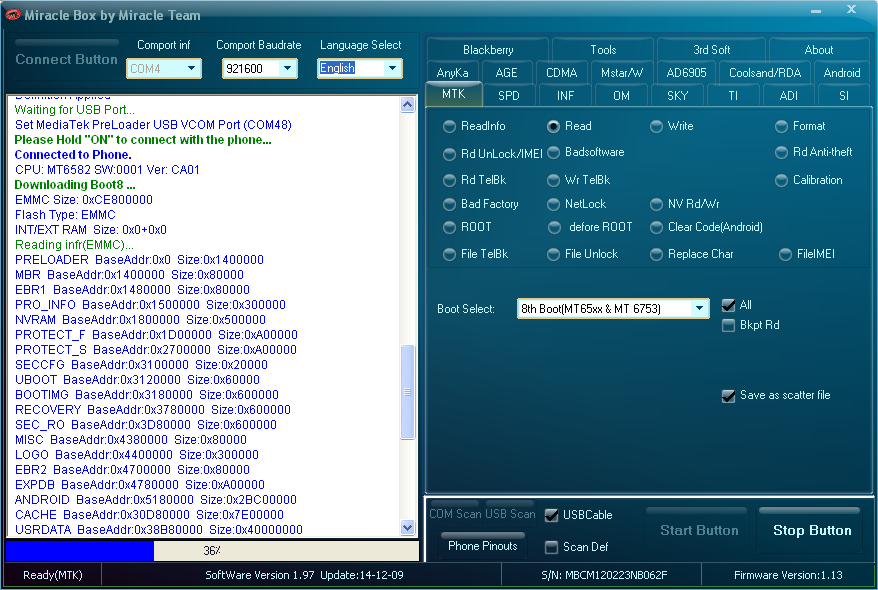The height and width of the screenshot is (590, 878).
Task: Choose Replace Char radio option
Action: pos(656,255)
